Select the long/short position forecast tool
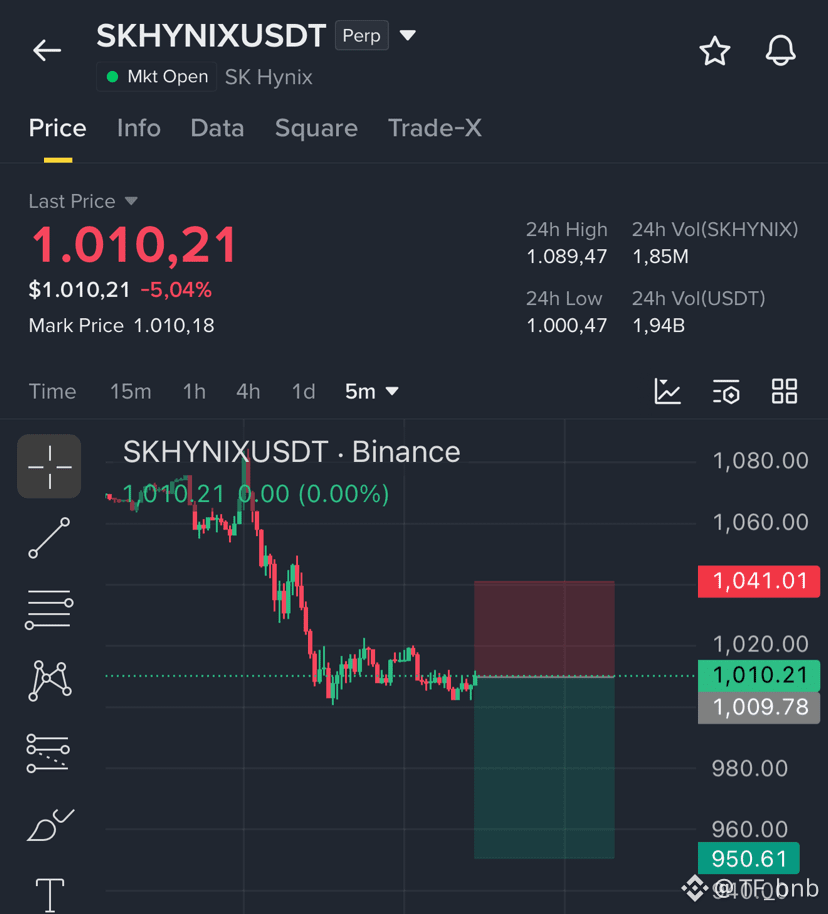Screen dimensions: 828x914 [48, 753]
